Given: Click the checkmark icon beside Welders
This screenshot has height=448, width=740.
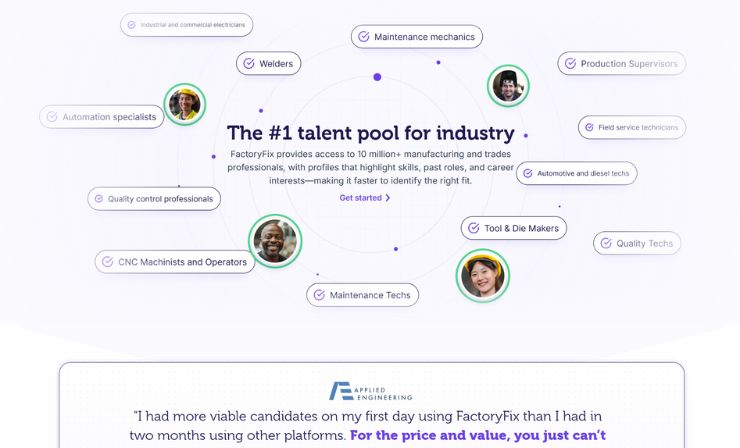Looking at the screenshot, I should point(249,63).
